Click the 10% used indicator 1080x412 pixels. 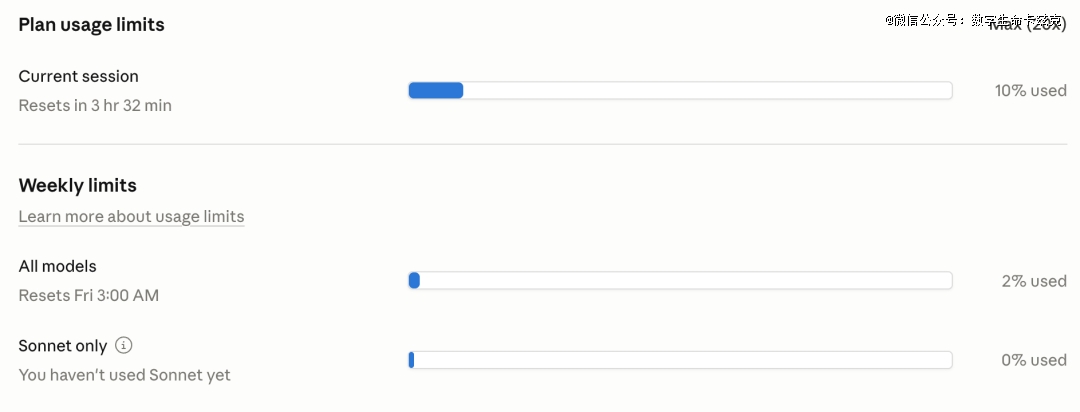click(x=1030, y=91)
